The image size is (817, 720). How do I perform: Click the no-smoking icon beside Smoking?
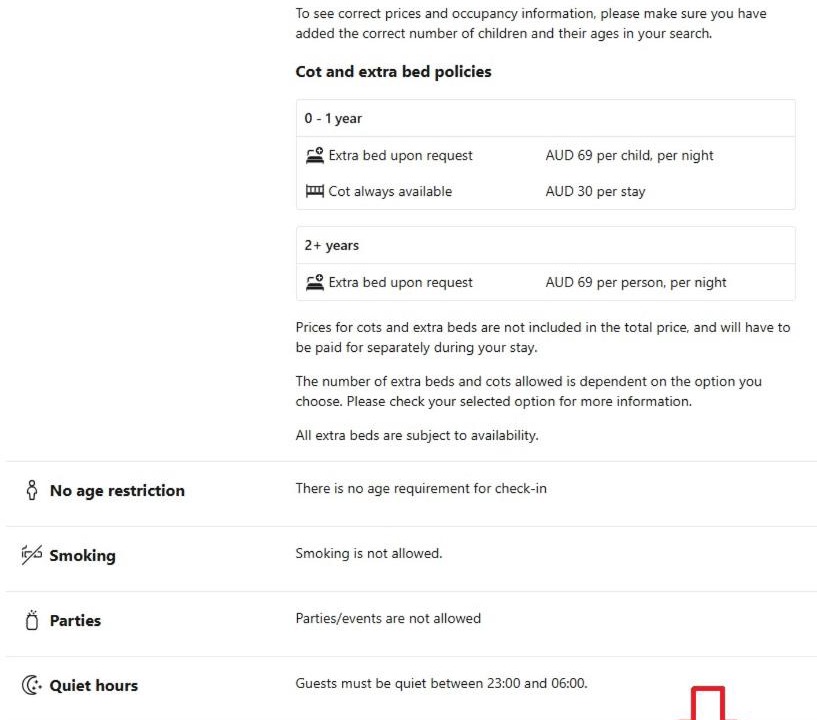coord(32,555)
